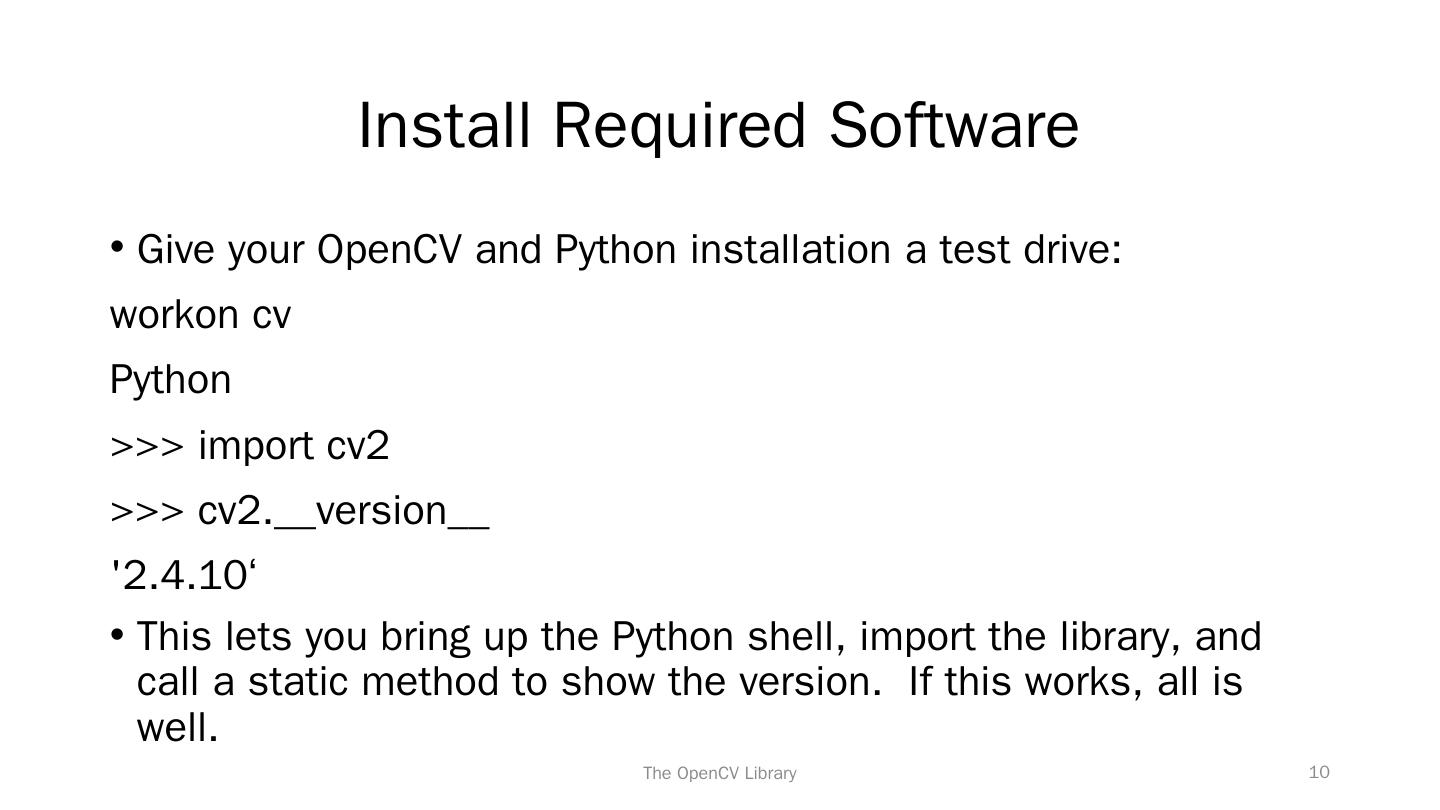Click the word "OpenCV" in the first bullet
1440x810 pixels.
(x=390, y=250)
